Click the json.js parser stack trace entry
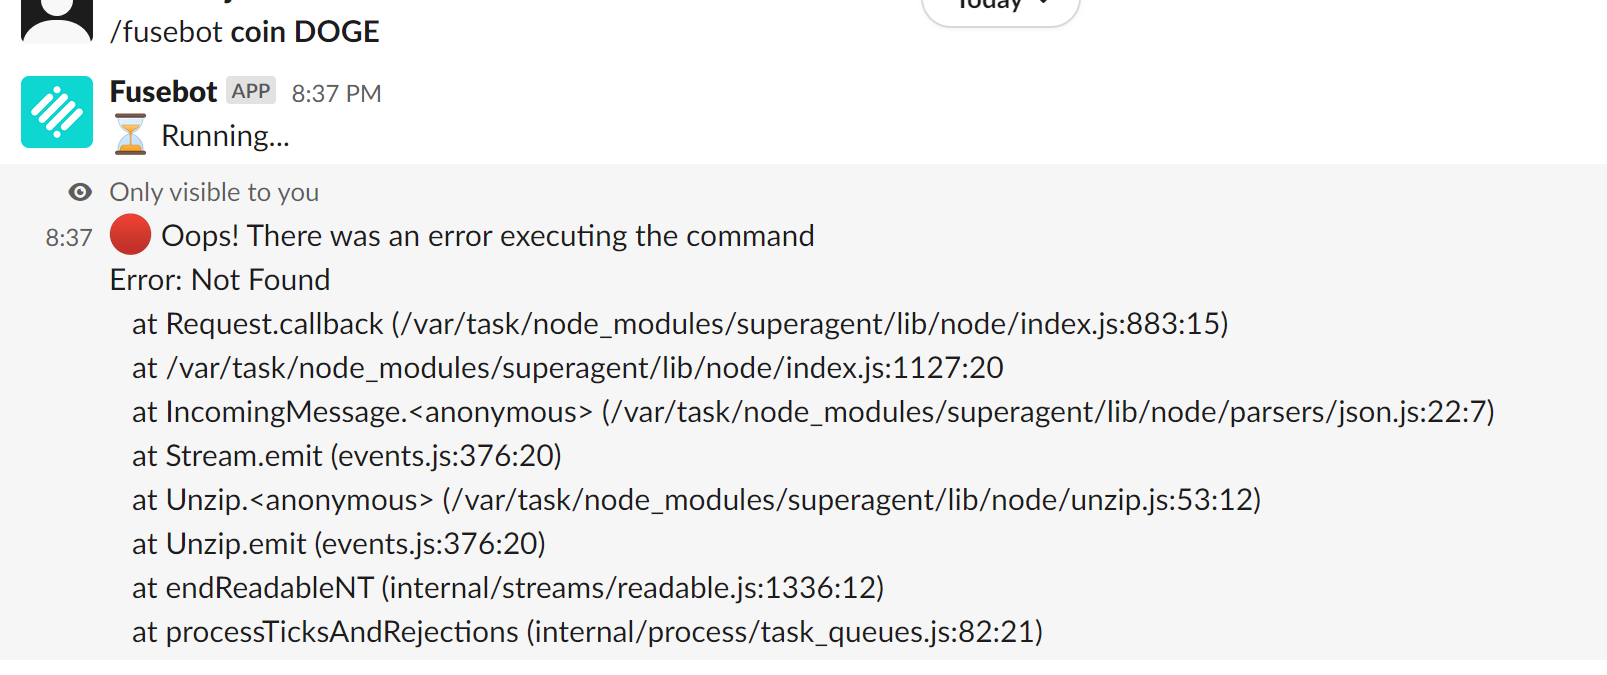This screenshot has height=675, width=1607. click(810, 411)
